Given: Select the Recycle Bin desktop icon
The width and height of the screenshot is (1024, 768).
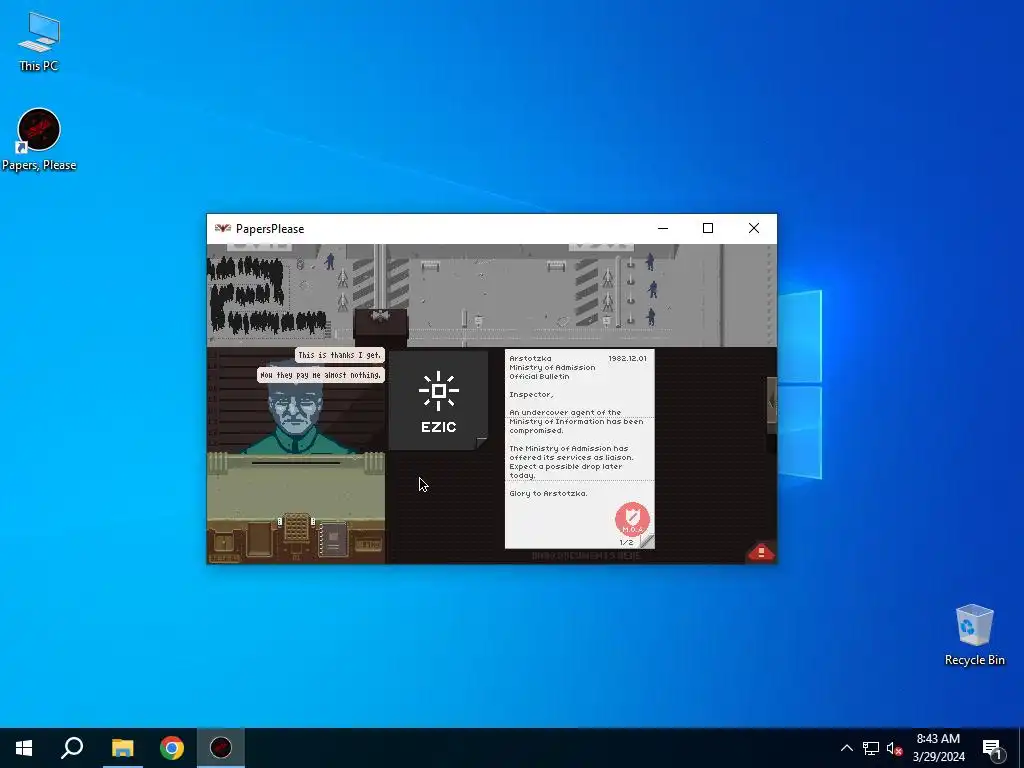Looking at the screenshot, I should click(x=974, y=635).
